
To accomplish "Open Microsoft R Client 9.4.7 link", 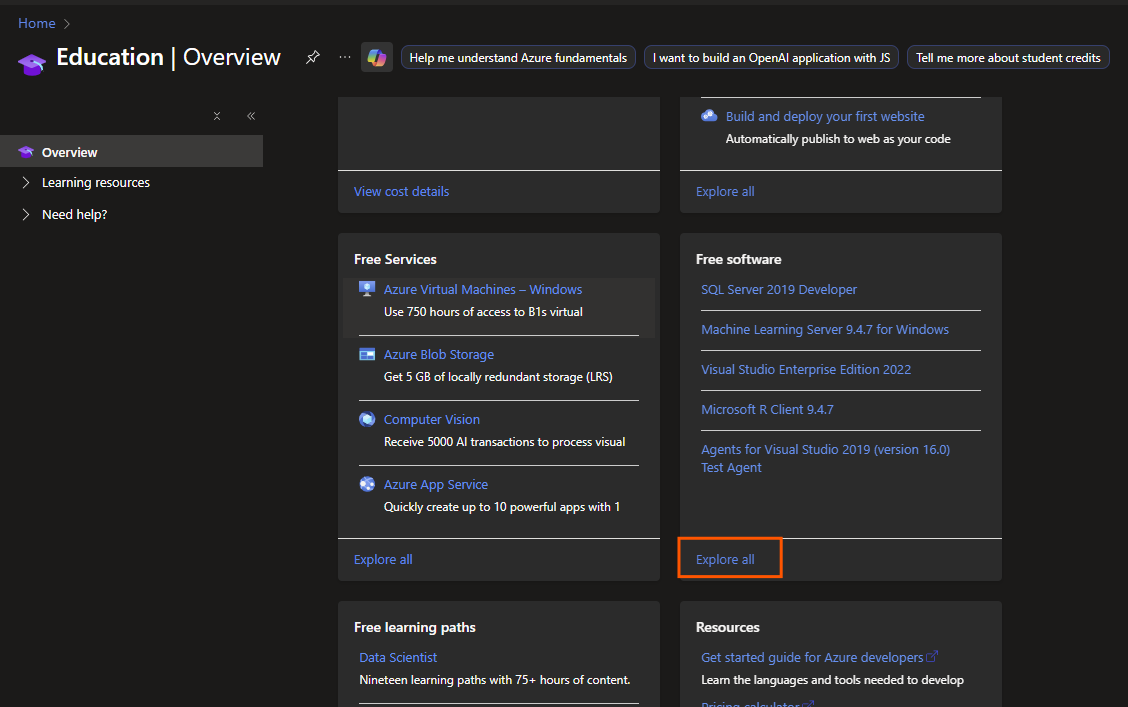I will click(768, 409).
